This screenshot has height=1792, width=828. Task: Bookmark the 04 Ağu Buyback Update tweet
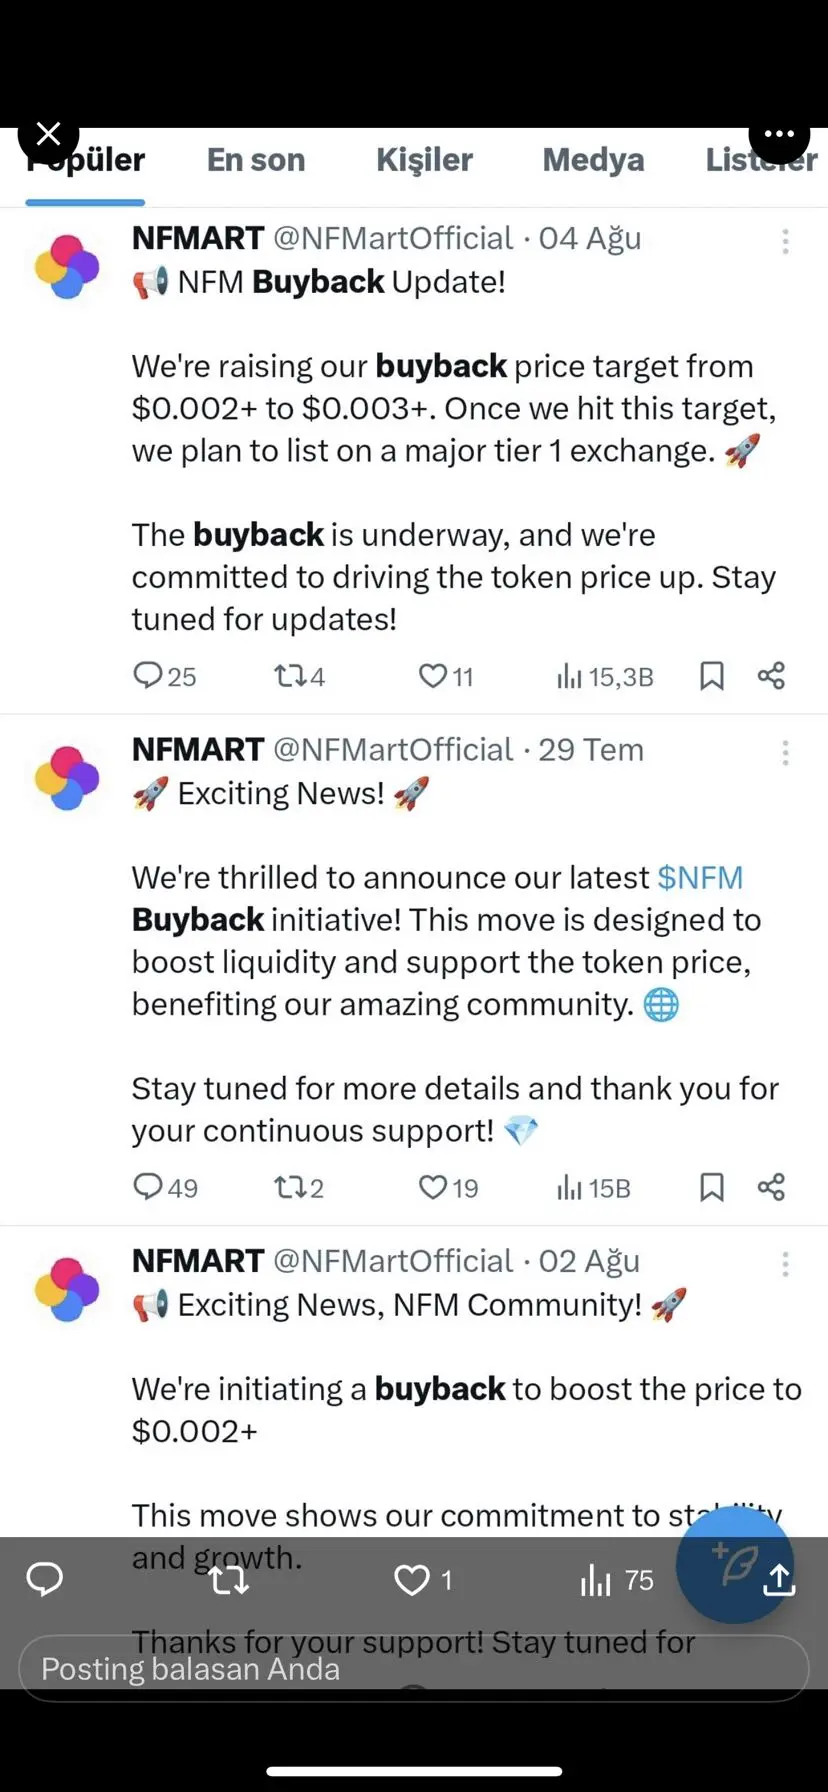click(x=711, y=676)
